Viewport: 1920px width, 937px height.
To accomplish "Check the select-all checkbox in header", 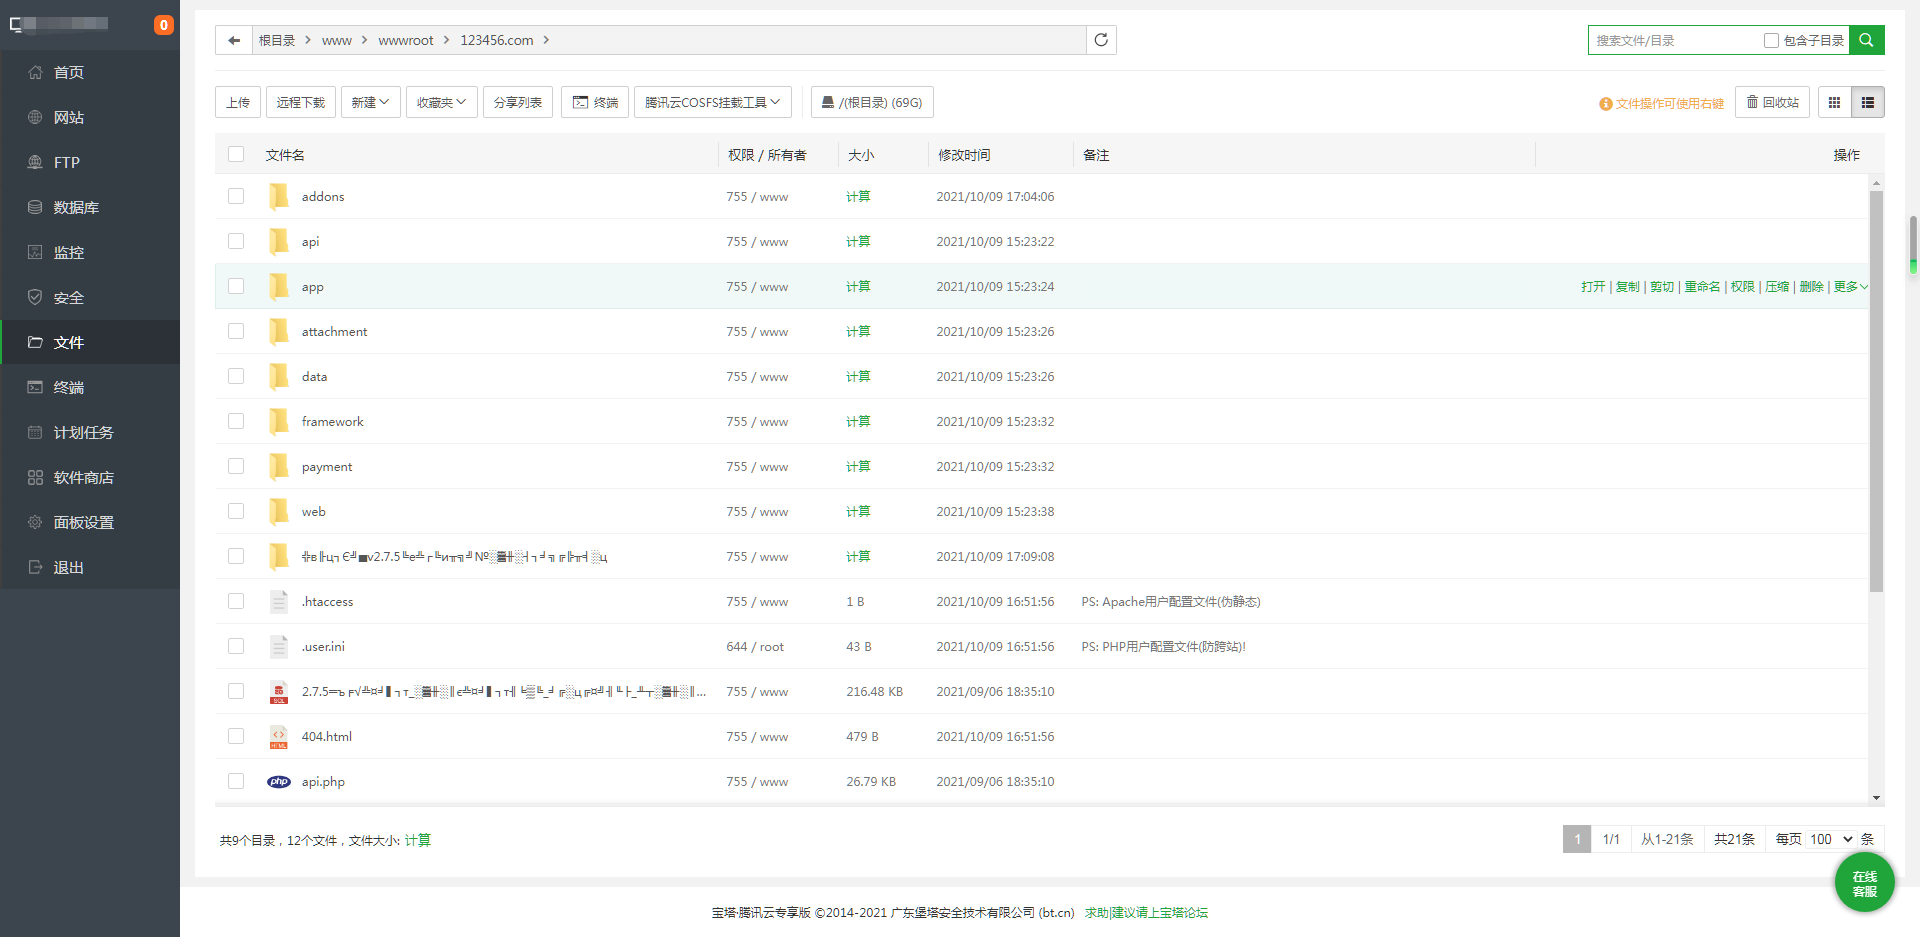I will [236, 154].
